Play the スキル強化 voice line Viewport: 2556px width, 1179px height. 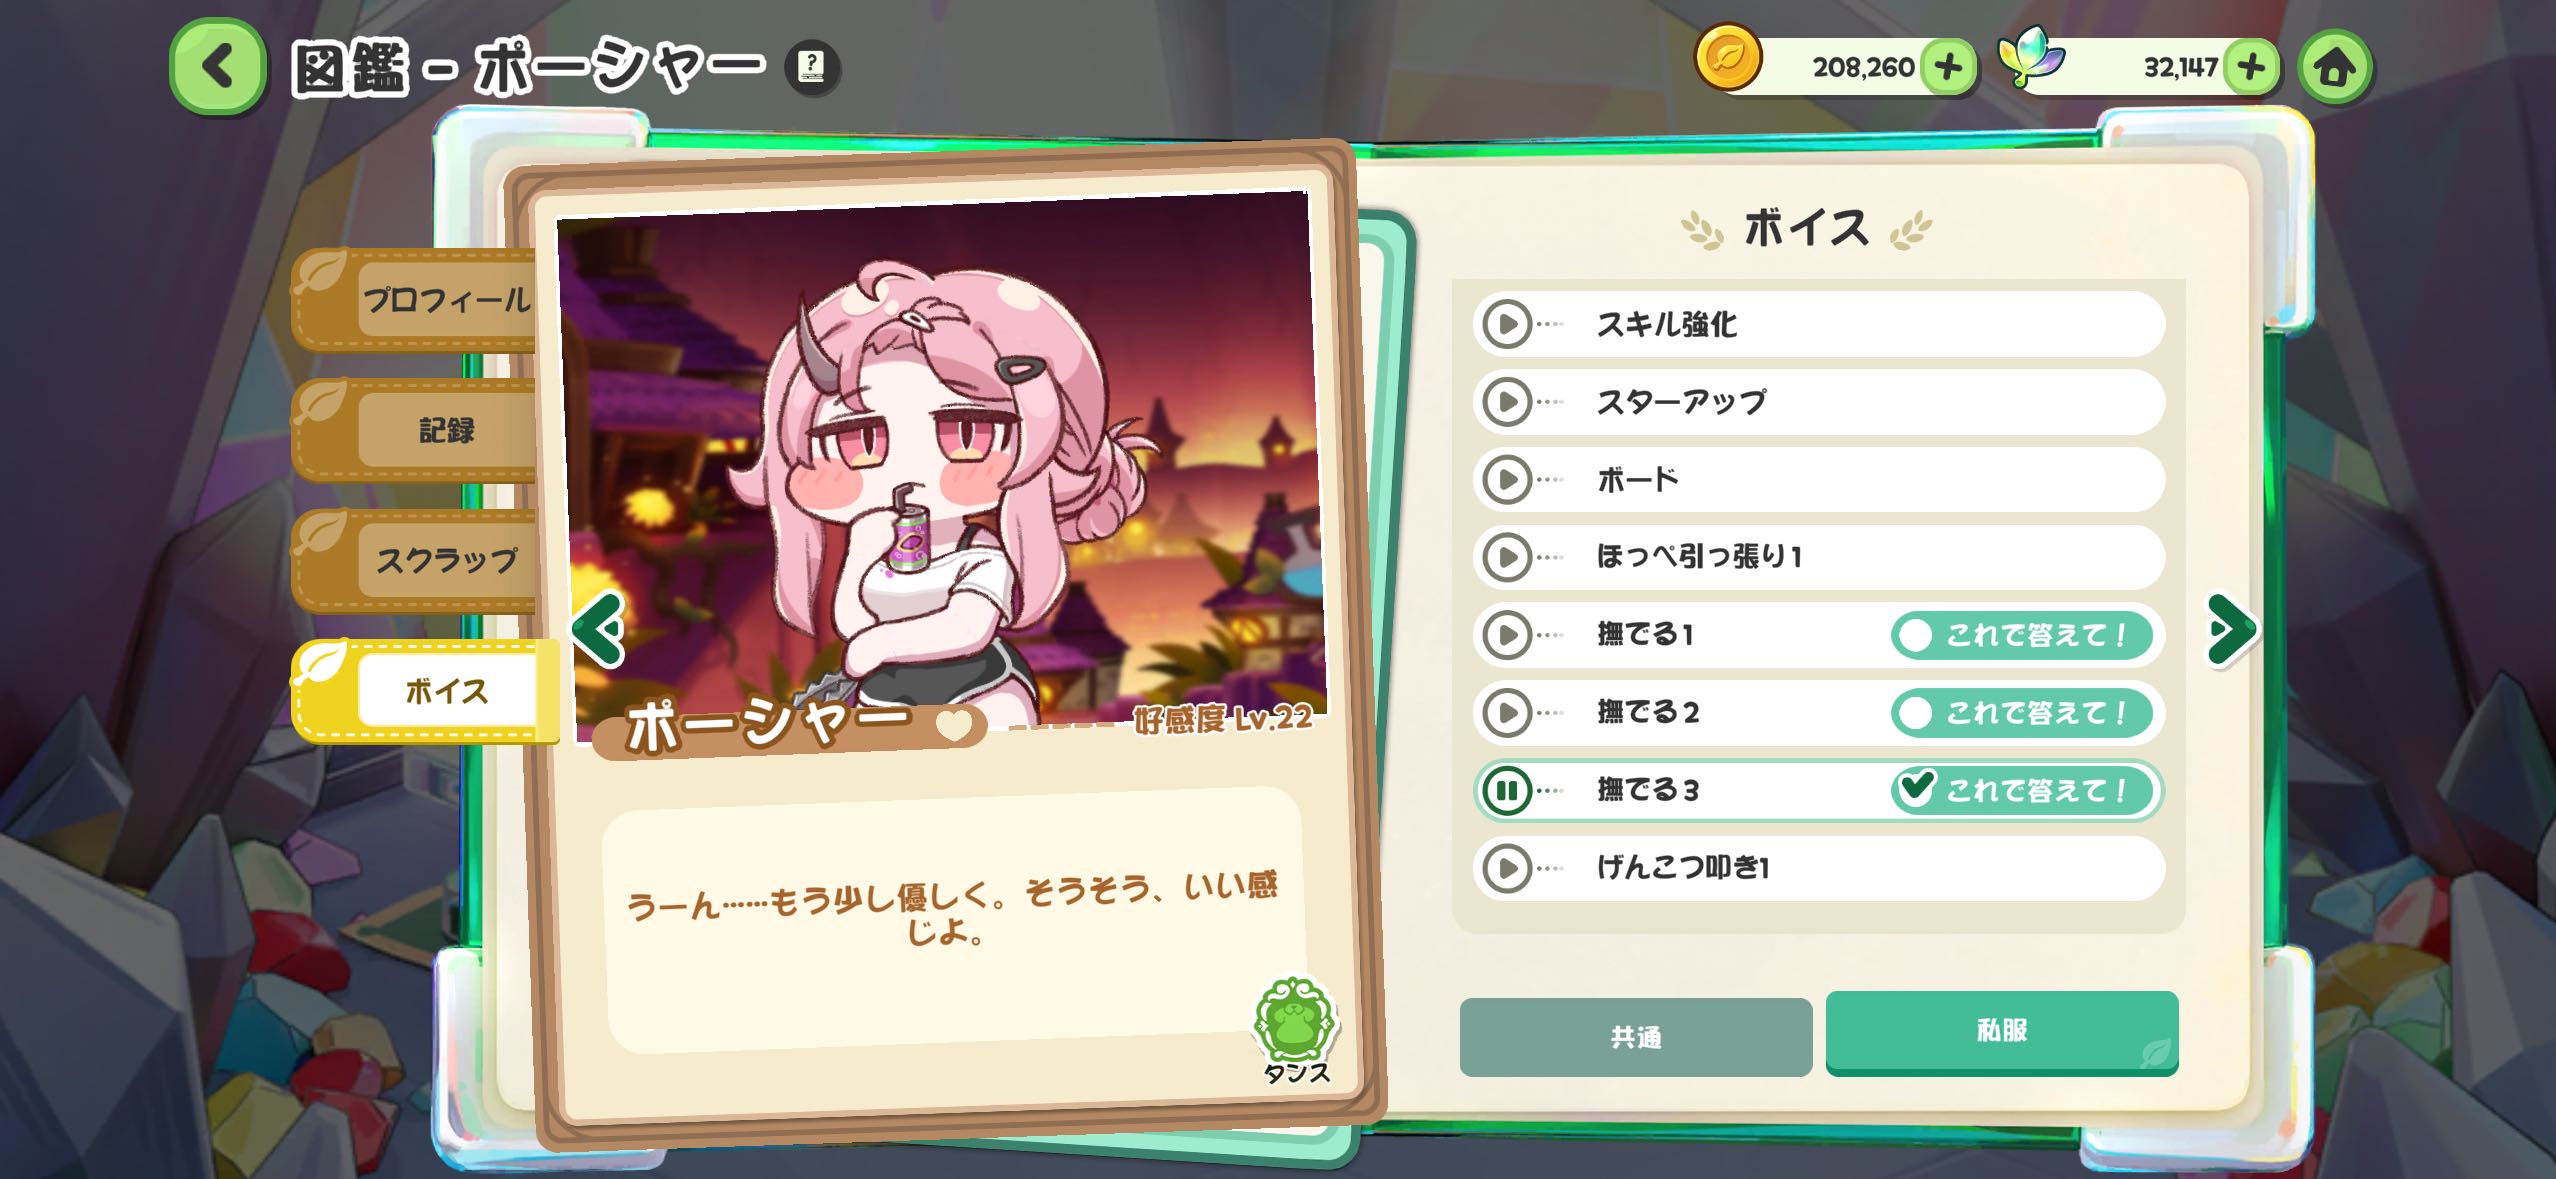[x=1507, y=324]
